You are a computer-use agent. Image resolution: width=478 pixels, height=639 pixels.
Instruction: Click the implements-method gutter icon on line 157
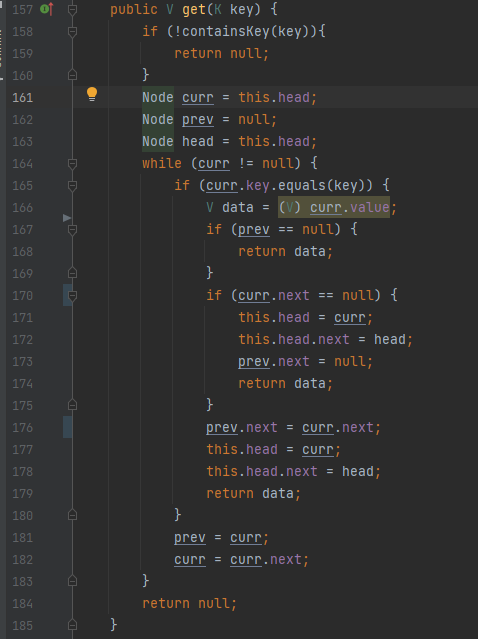click(47, 9)
